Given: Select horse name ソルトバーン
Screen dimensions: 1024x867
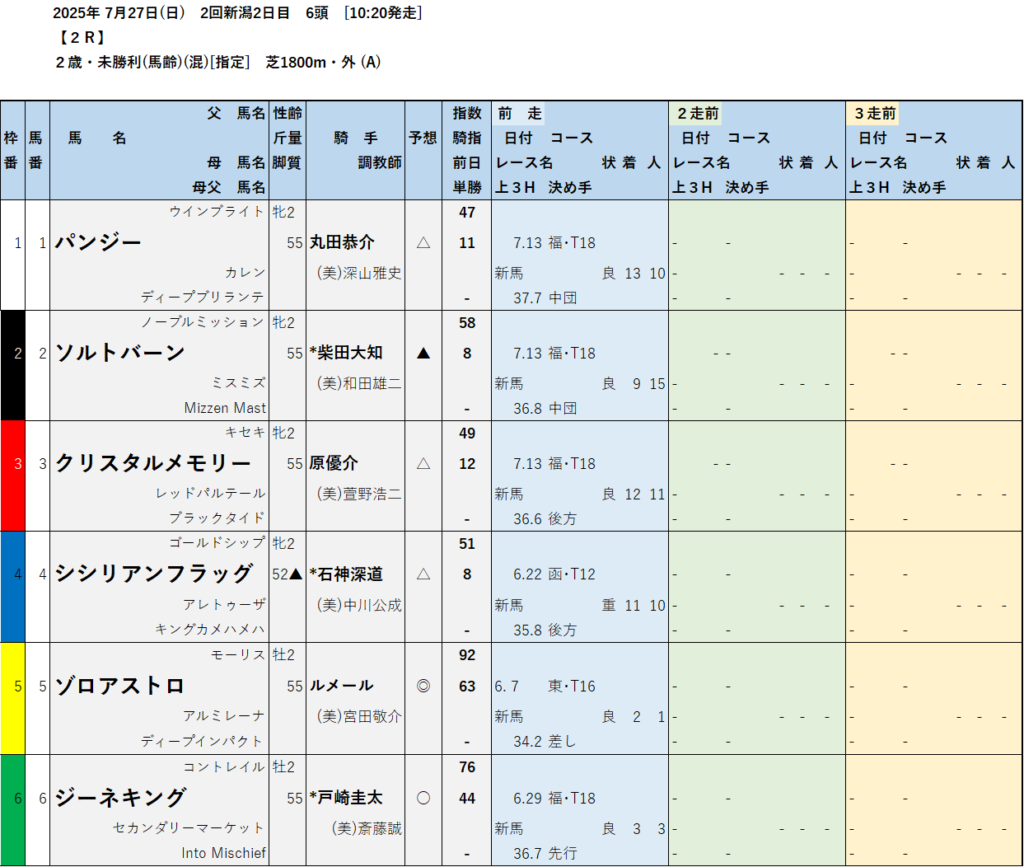Looking at the screenshot, I should point(120,353).
